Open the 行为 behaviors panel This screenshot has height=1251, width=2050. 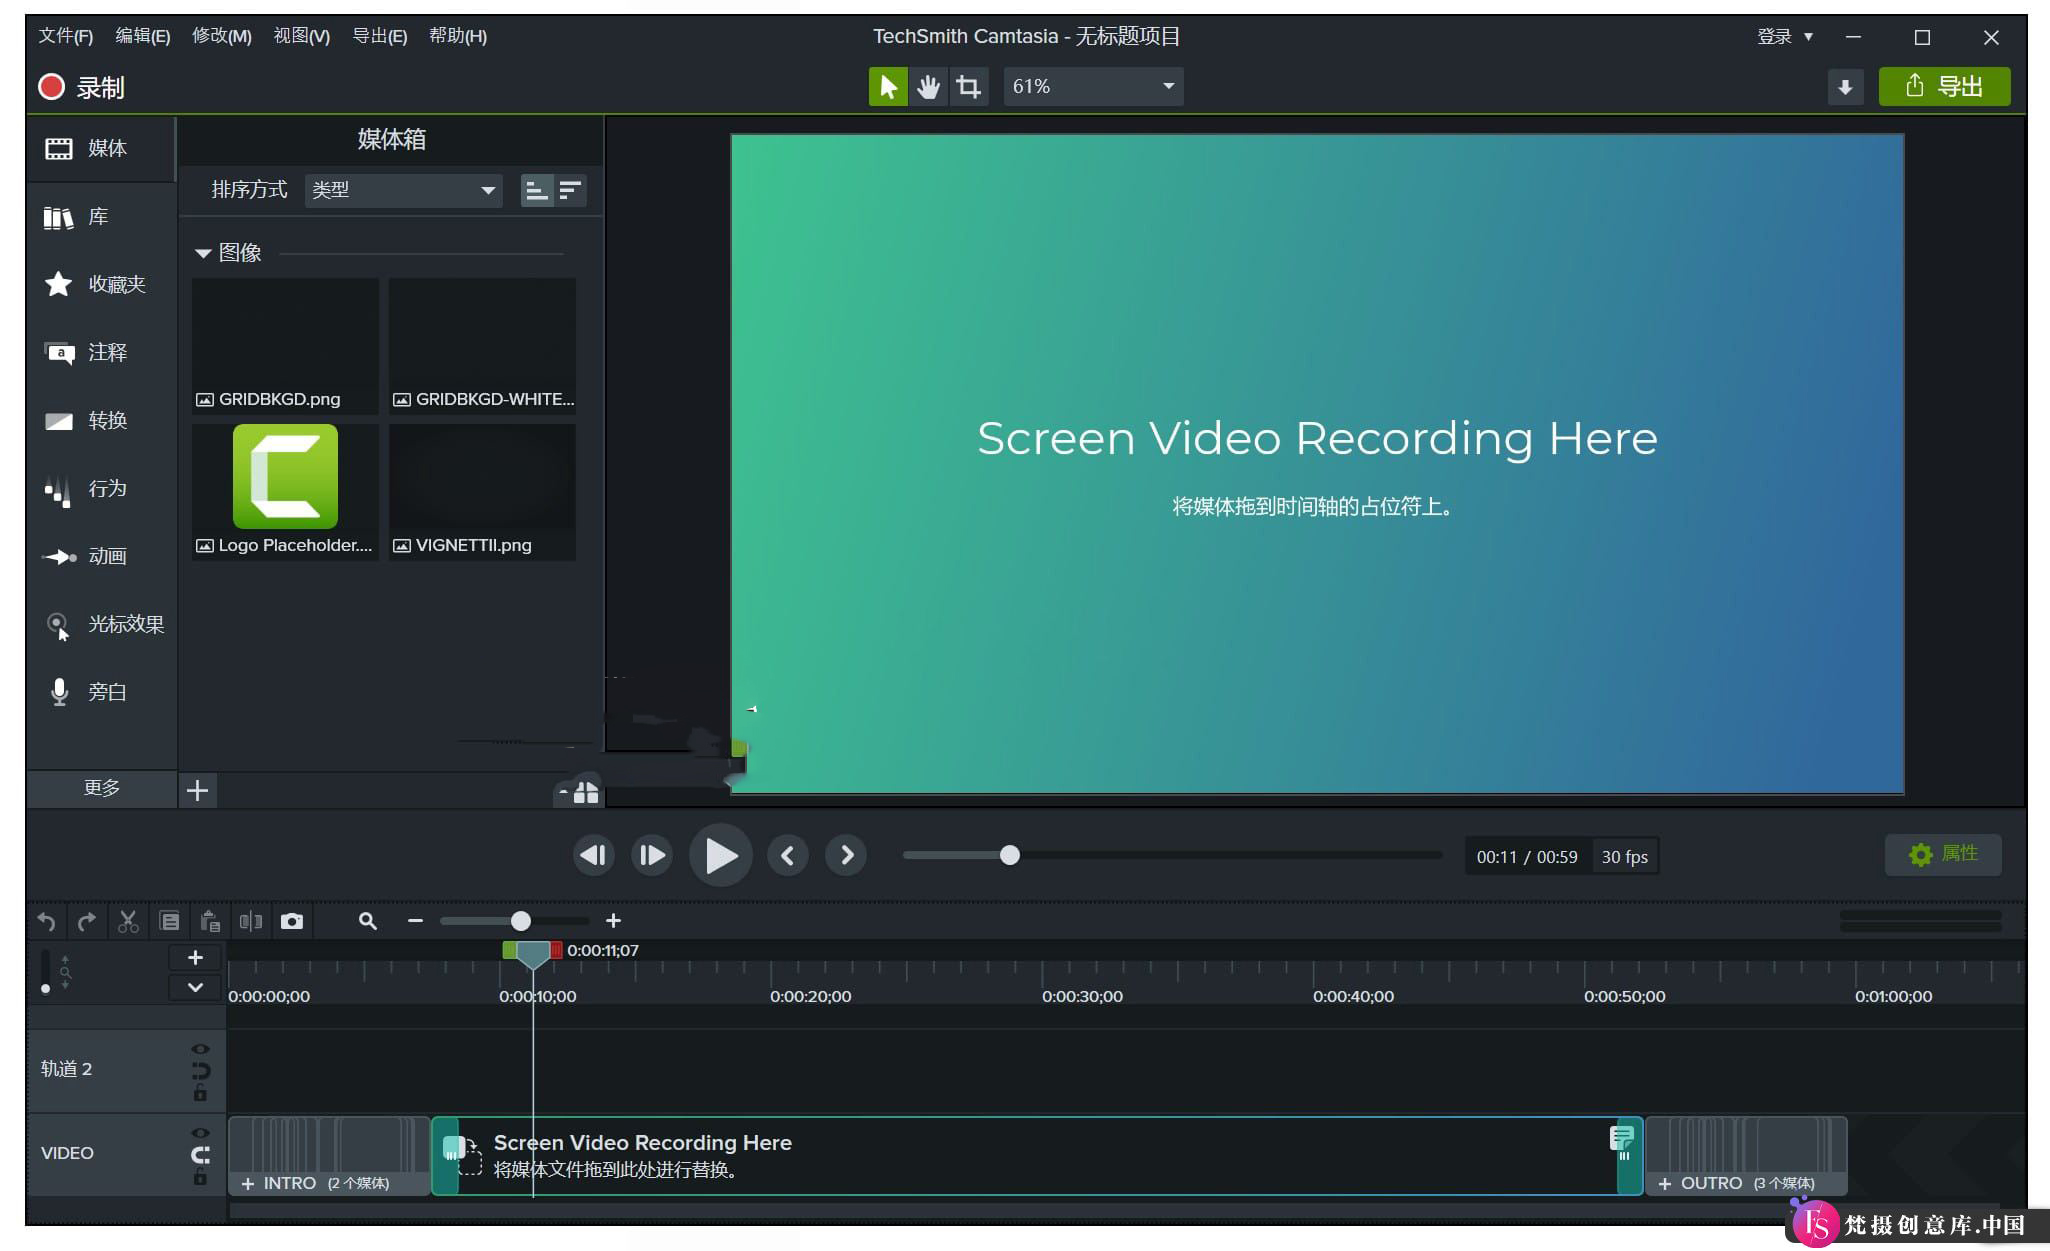coord(100,488)
